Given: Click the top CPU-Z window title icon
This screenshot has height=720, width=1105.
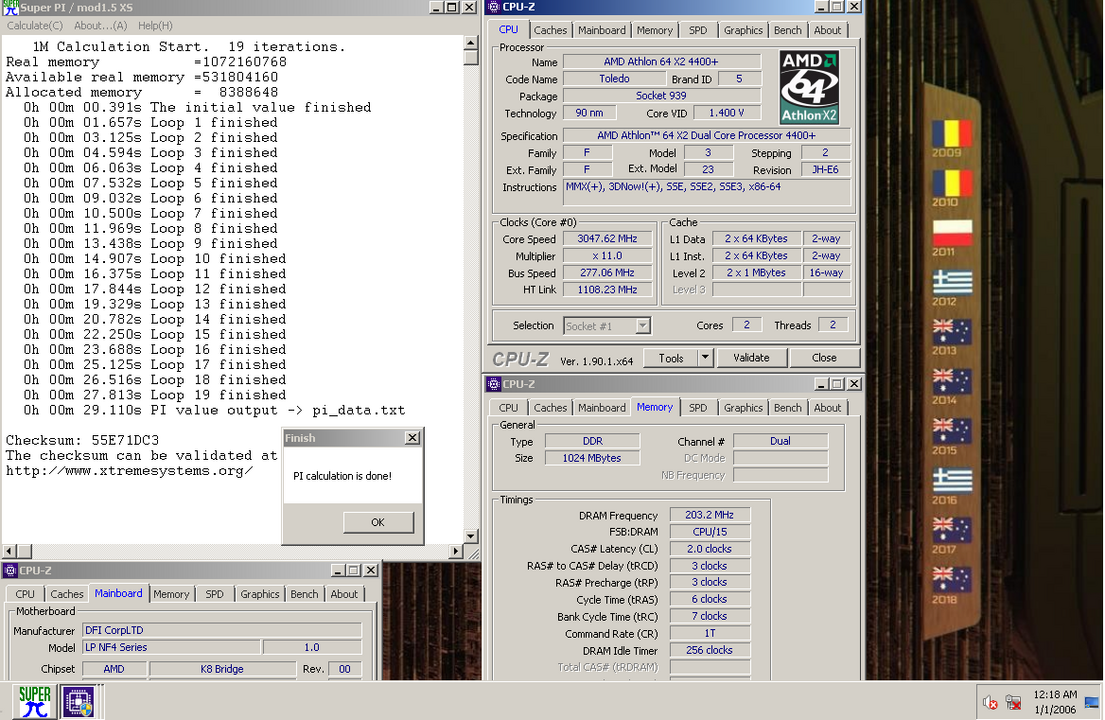Looking at the screenshot, I should (493, 7).
